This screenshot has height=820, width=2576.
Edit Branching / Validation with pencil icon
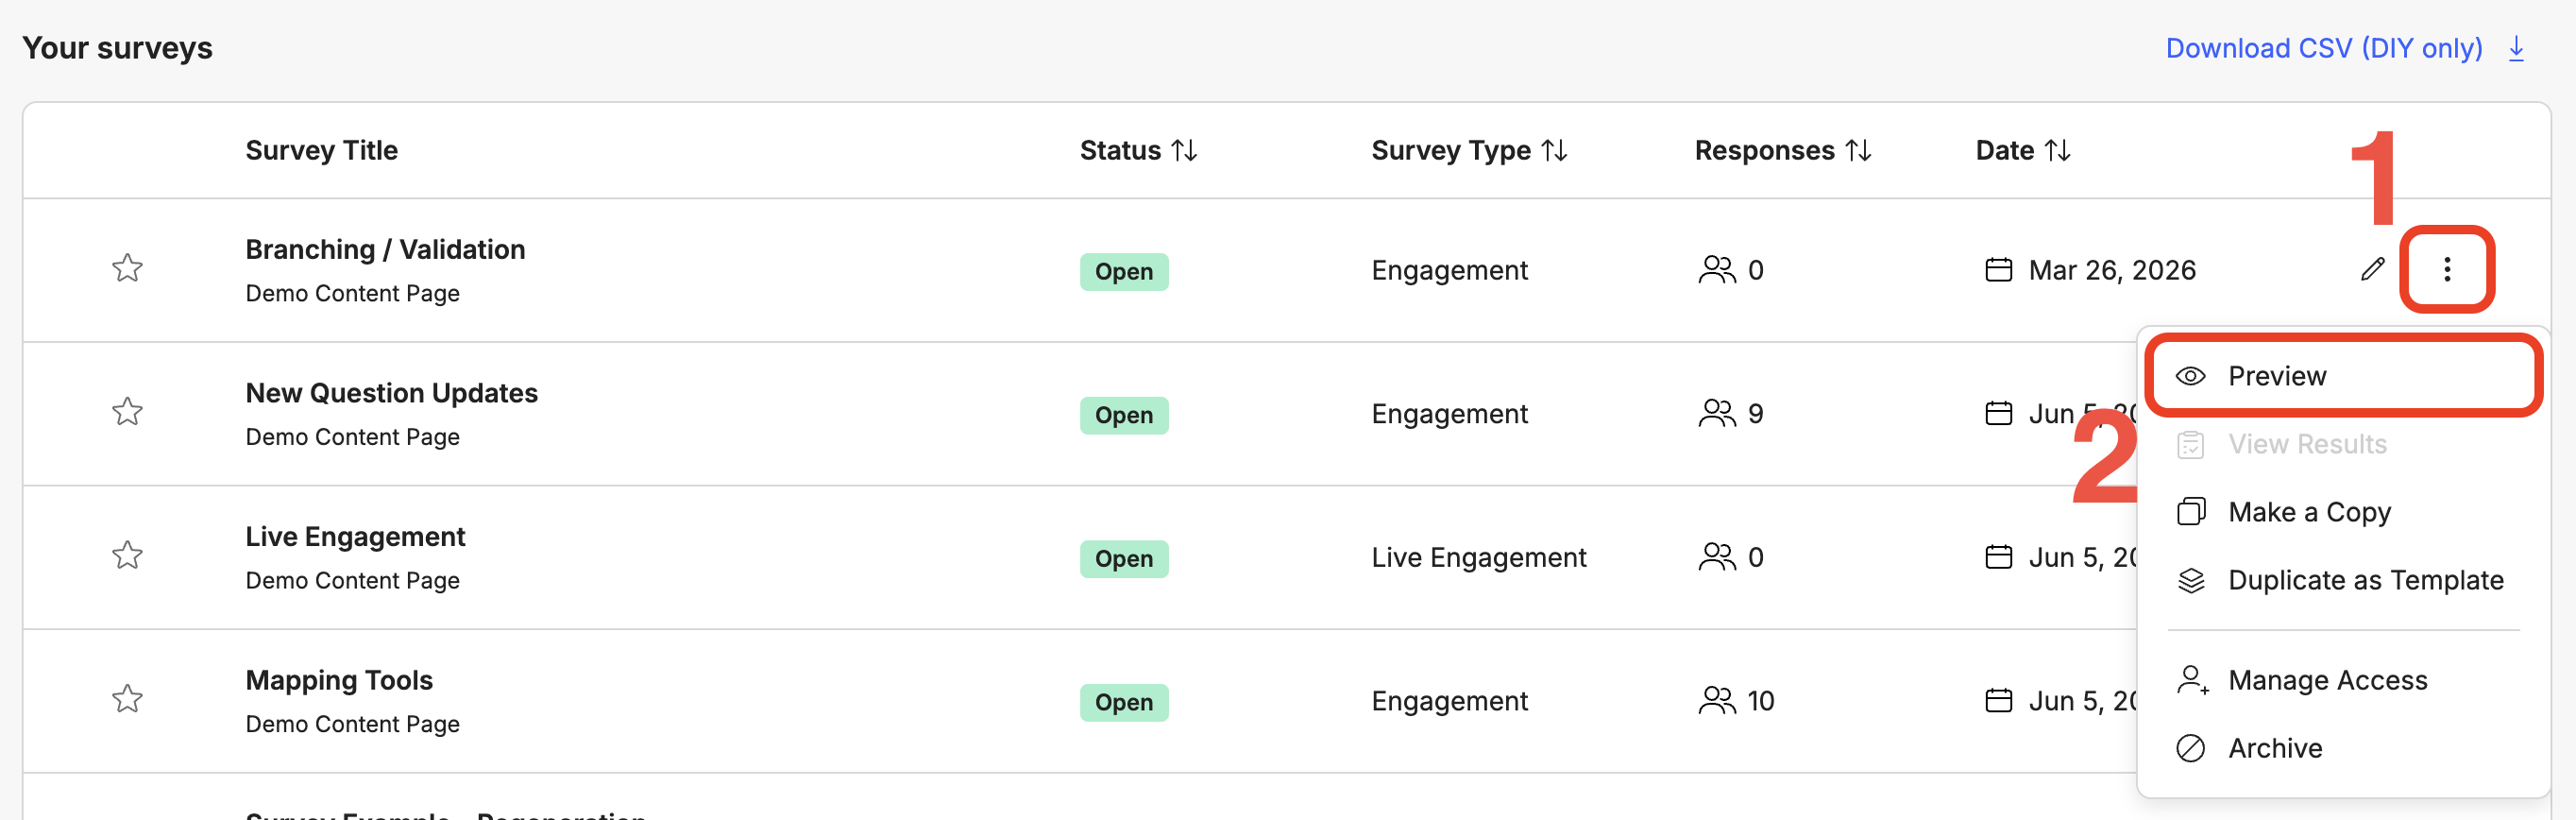[2372, 269]
